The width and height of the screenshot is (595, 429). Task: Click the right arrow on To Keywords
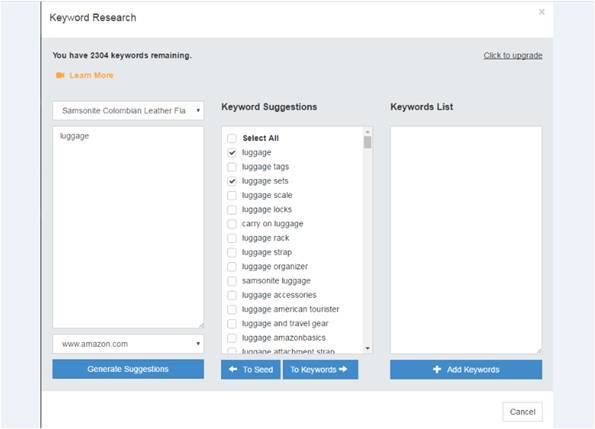click(x=343, y=369)
